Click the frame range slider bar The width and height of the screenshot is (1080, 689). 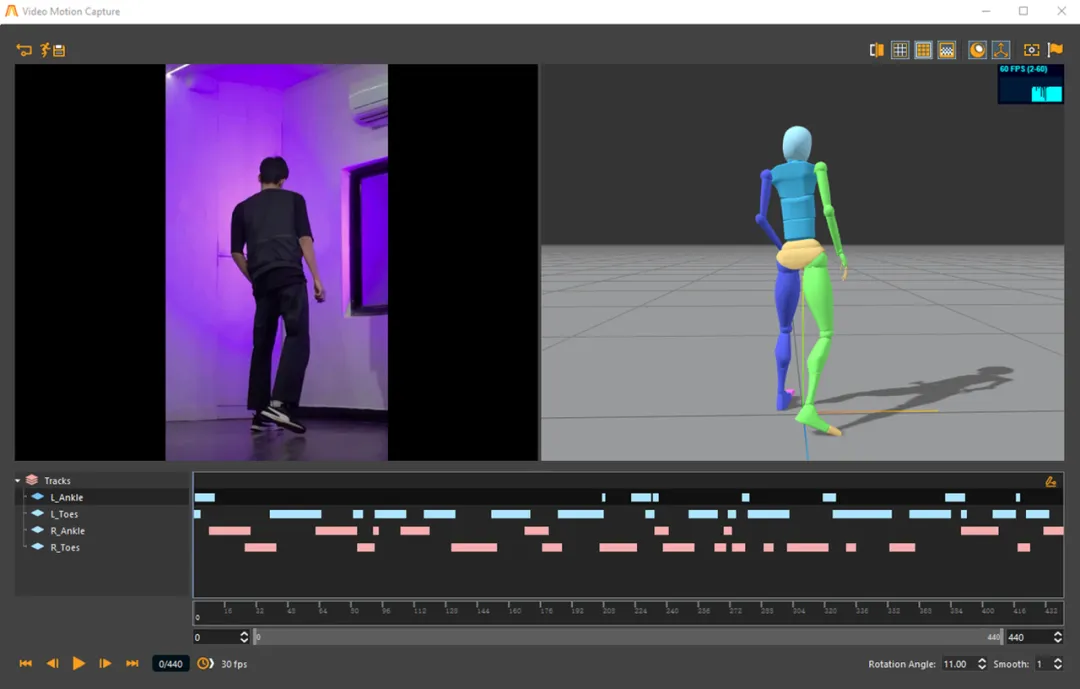627,637
